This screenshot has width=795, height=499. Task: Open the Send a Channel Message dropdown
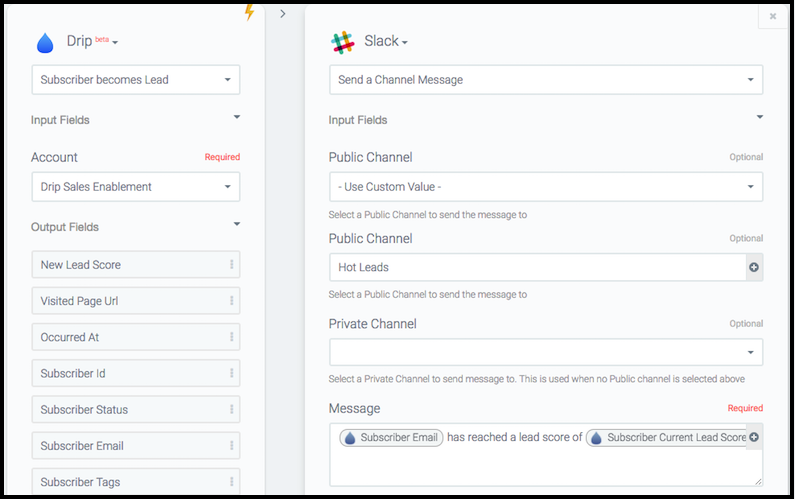545,79
